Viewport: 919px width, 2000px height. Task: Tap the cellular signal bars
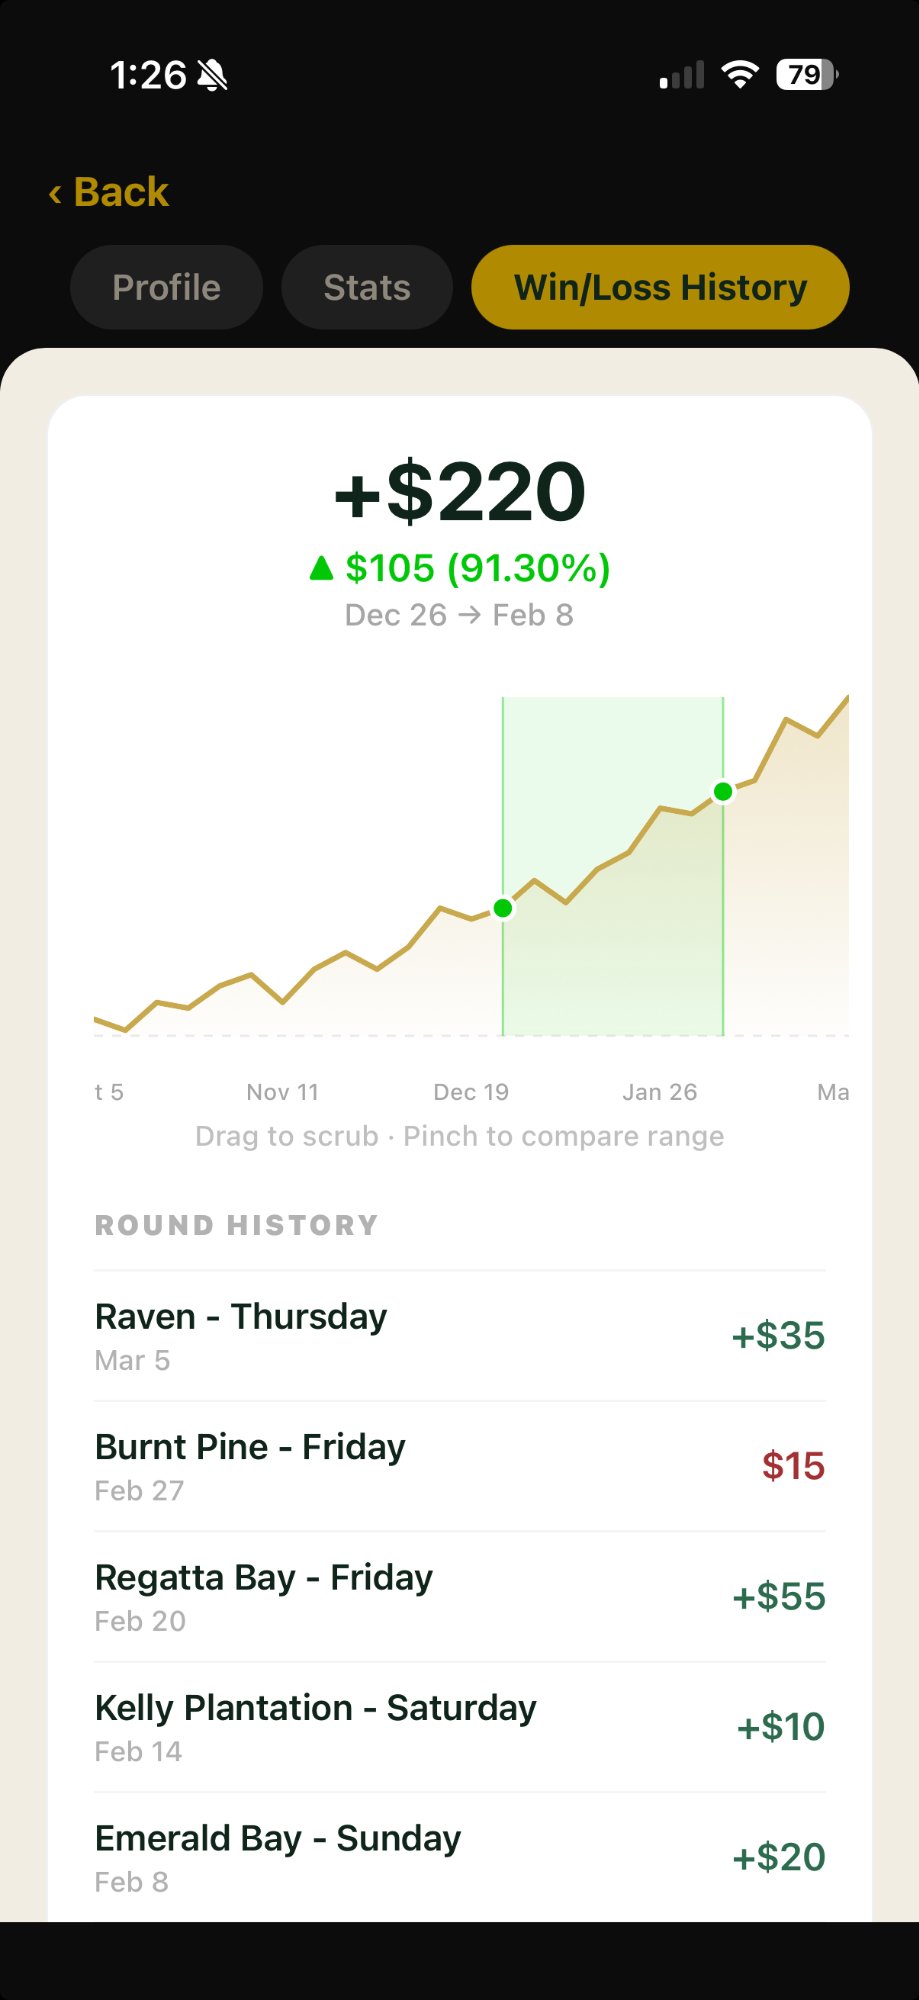pyautogui.click(x=682, y=75)
